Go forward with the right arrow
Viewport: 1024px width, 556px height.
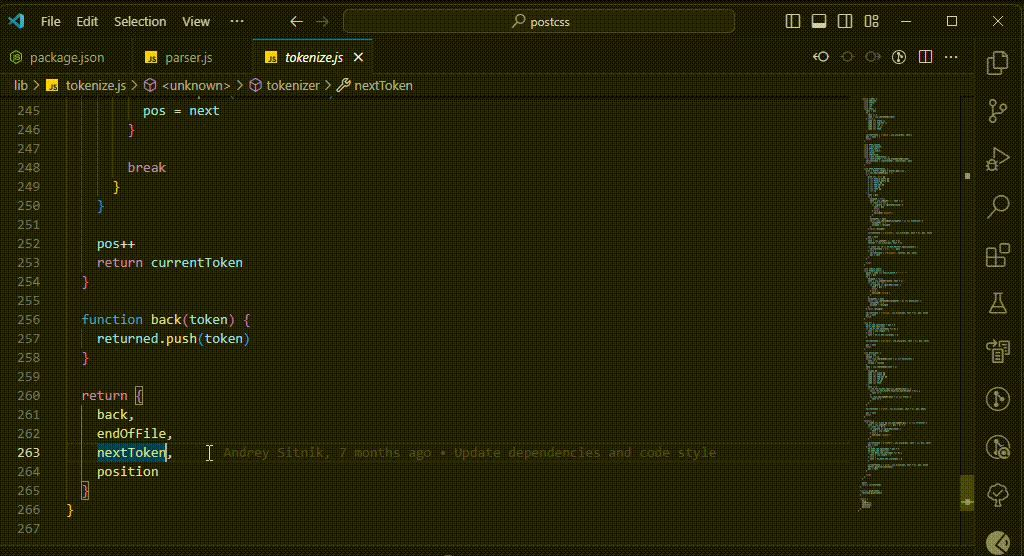click(x=323, y=22)
